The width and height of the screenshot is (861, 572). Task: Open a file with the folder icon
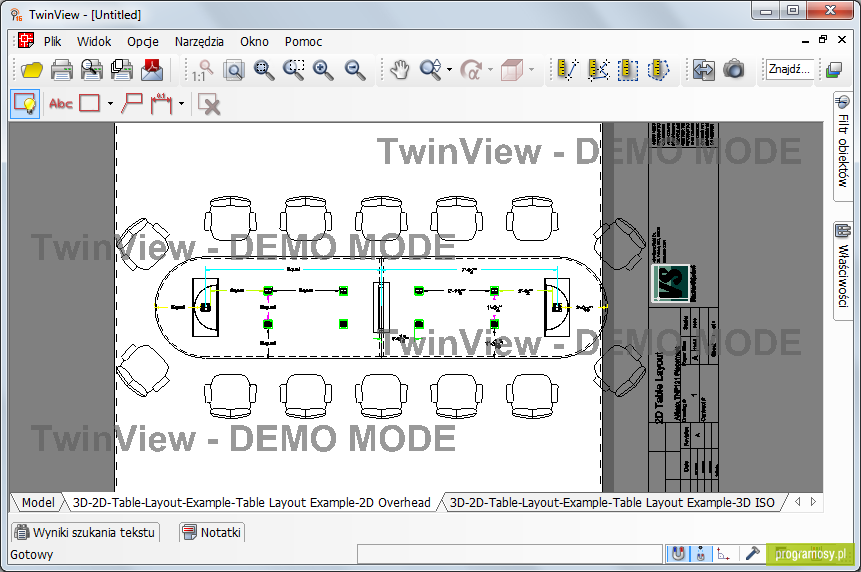pyautogui.click(x=32, y=70)
